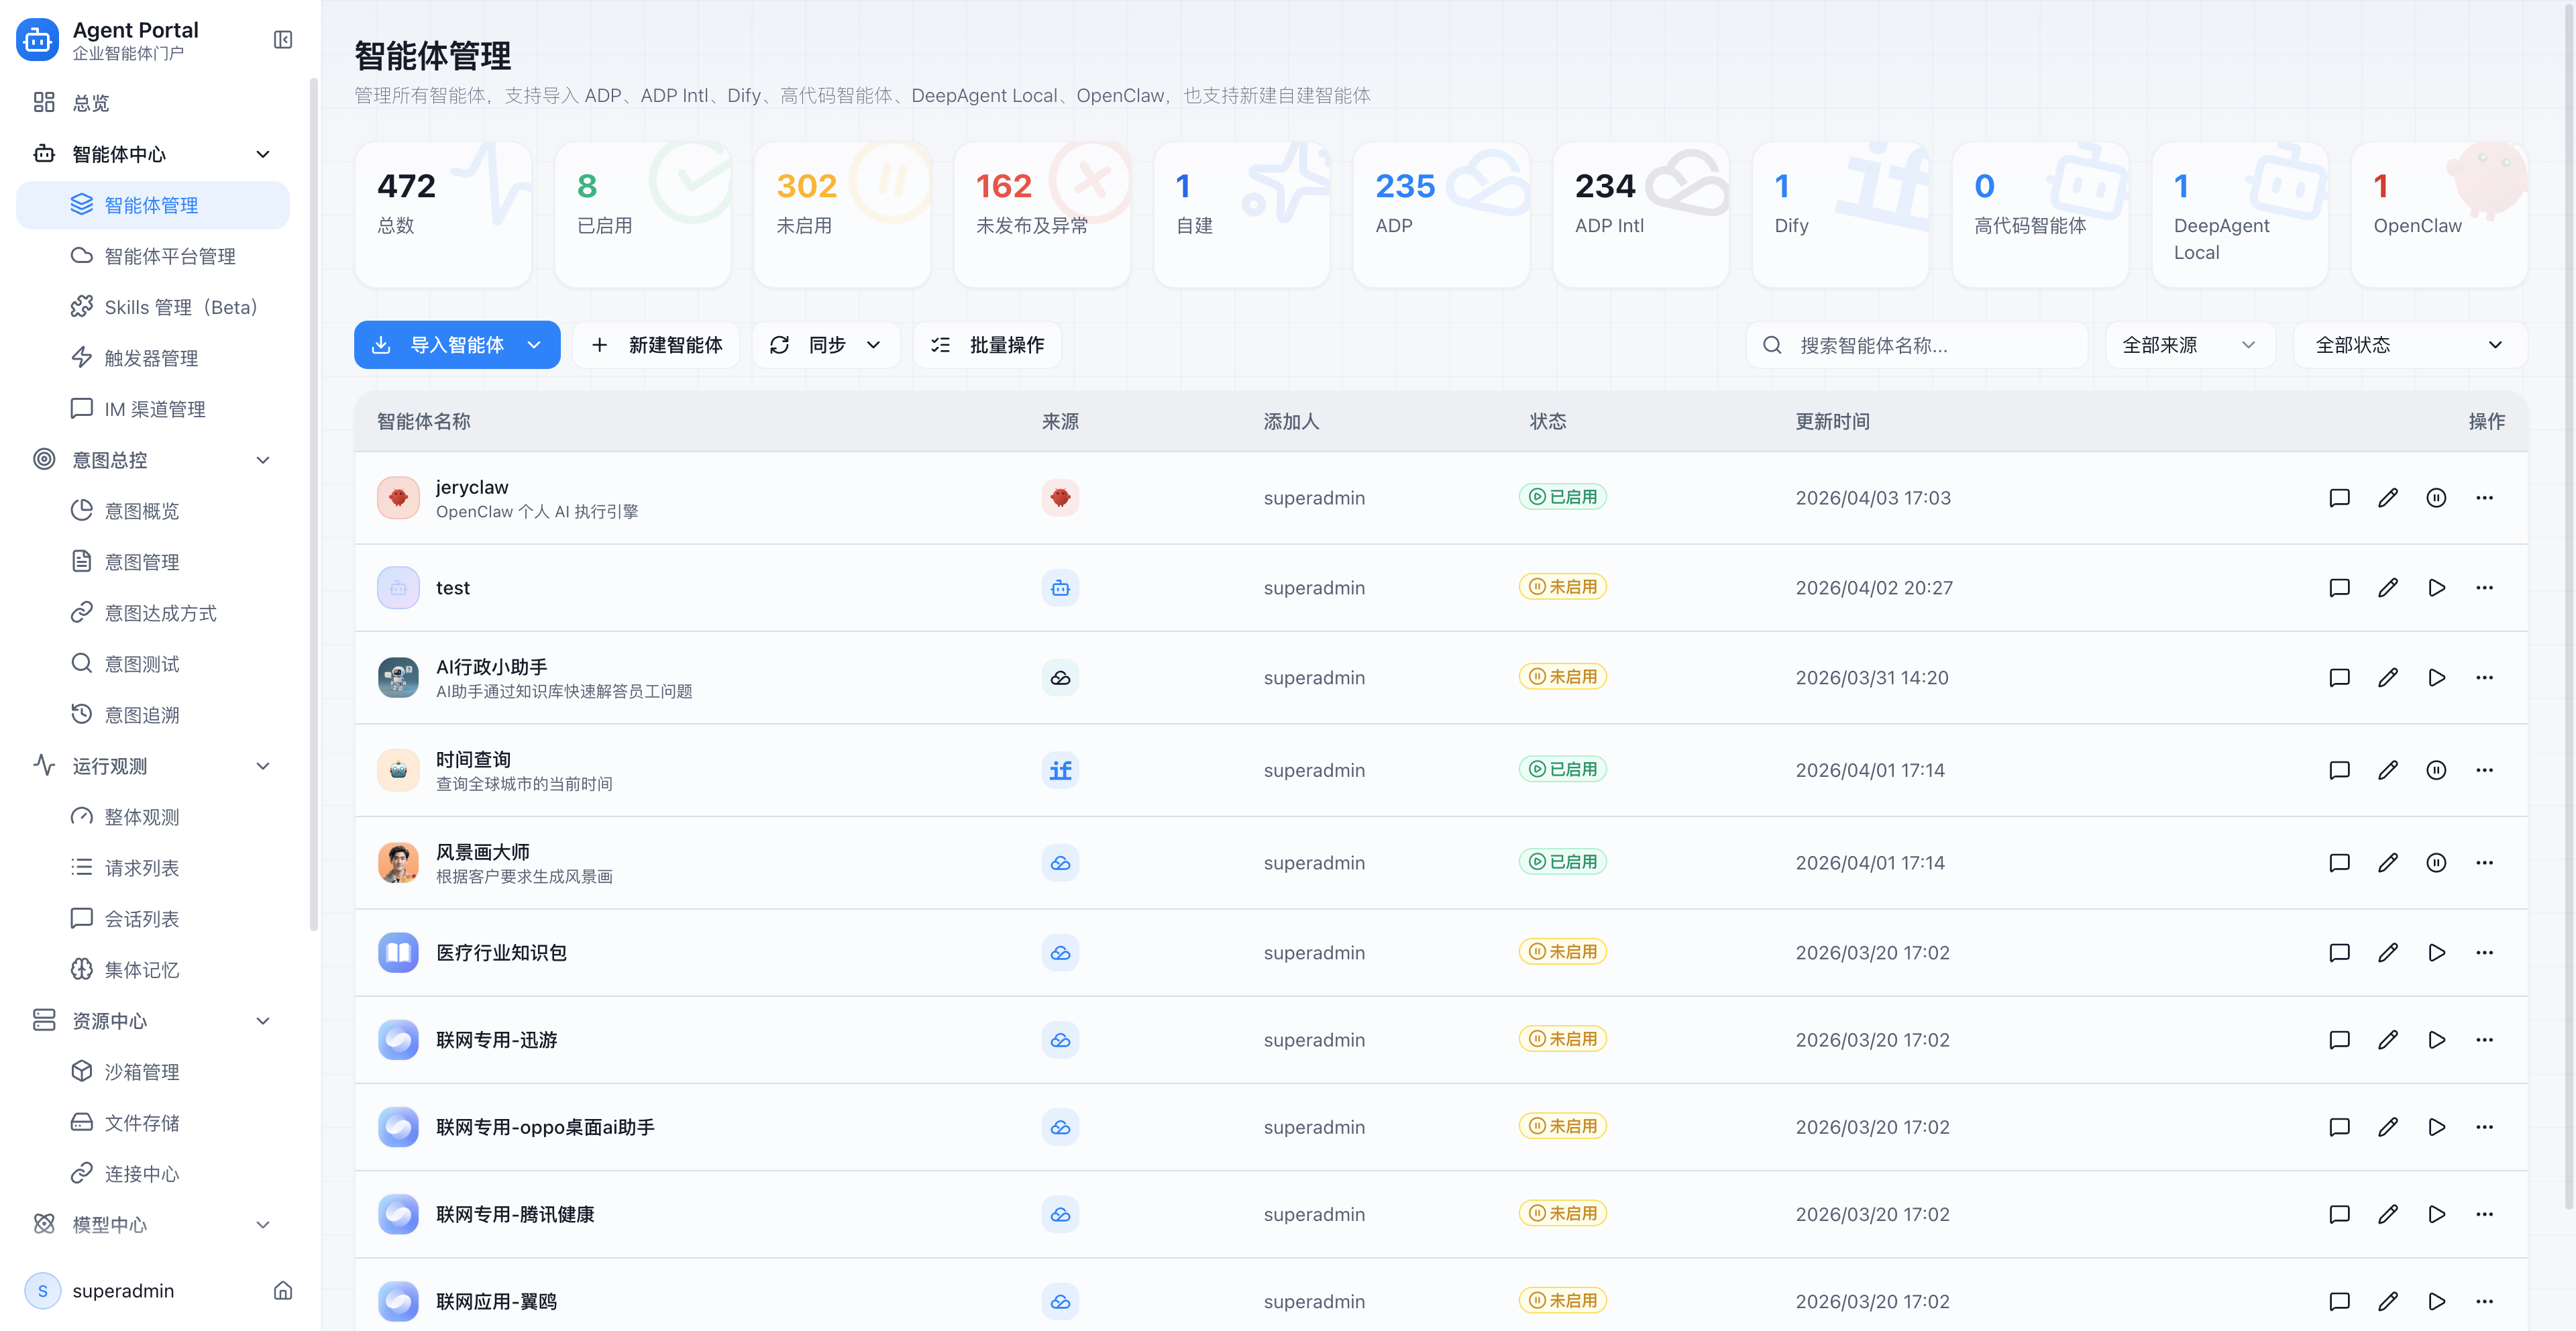Collapse the sidebar panel icon

coord(283,40)
